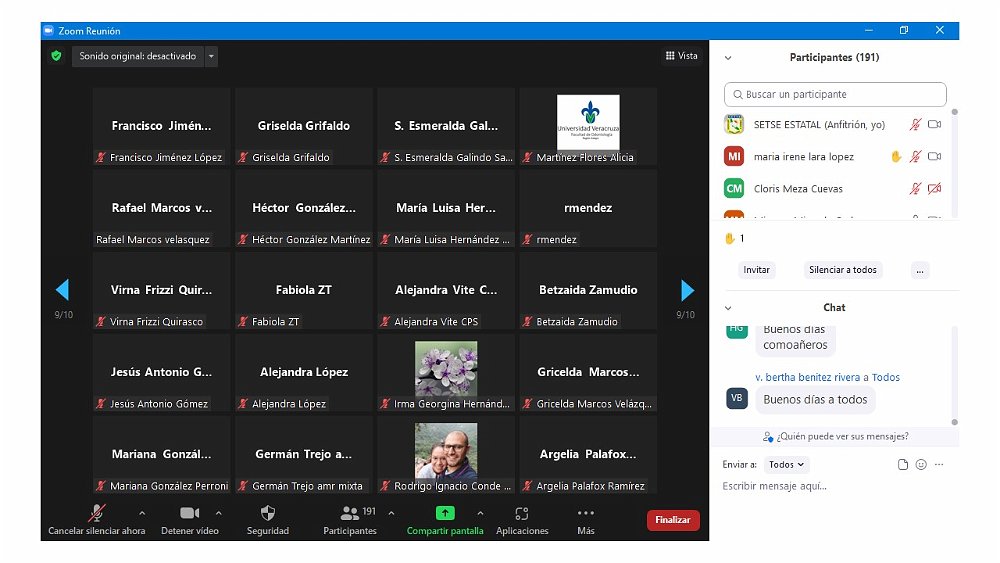
Task: Click the Compartir pantalla green icon
Action: pos(445,513)
